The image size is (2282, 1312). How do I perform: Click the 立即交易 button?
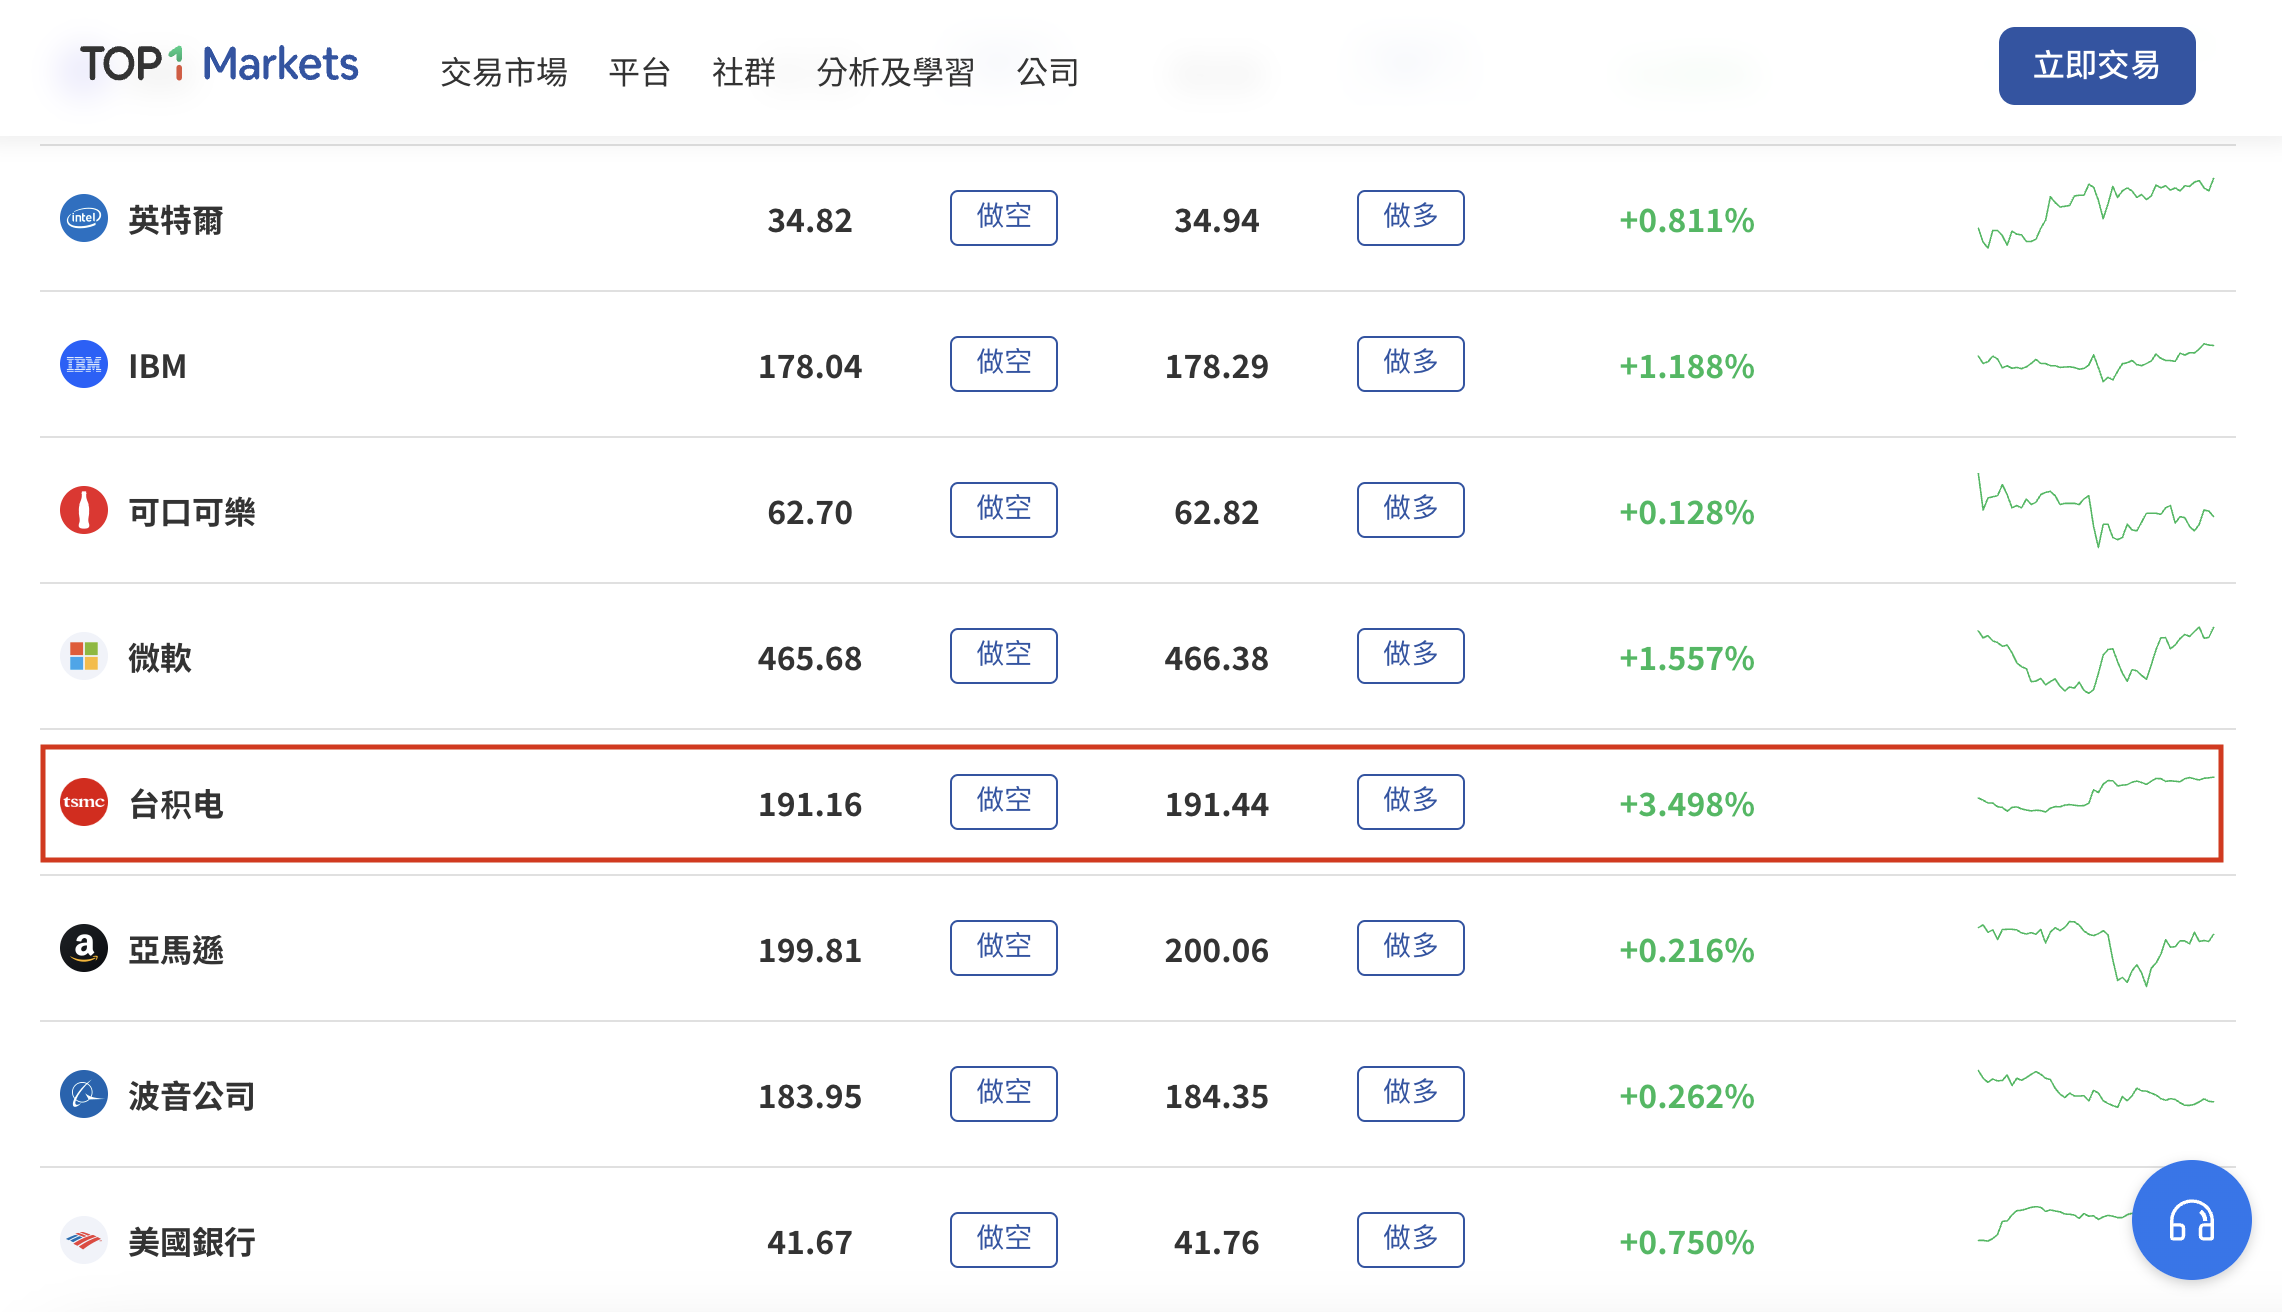point(2096,66)
